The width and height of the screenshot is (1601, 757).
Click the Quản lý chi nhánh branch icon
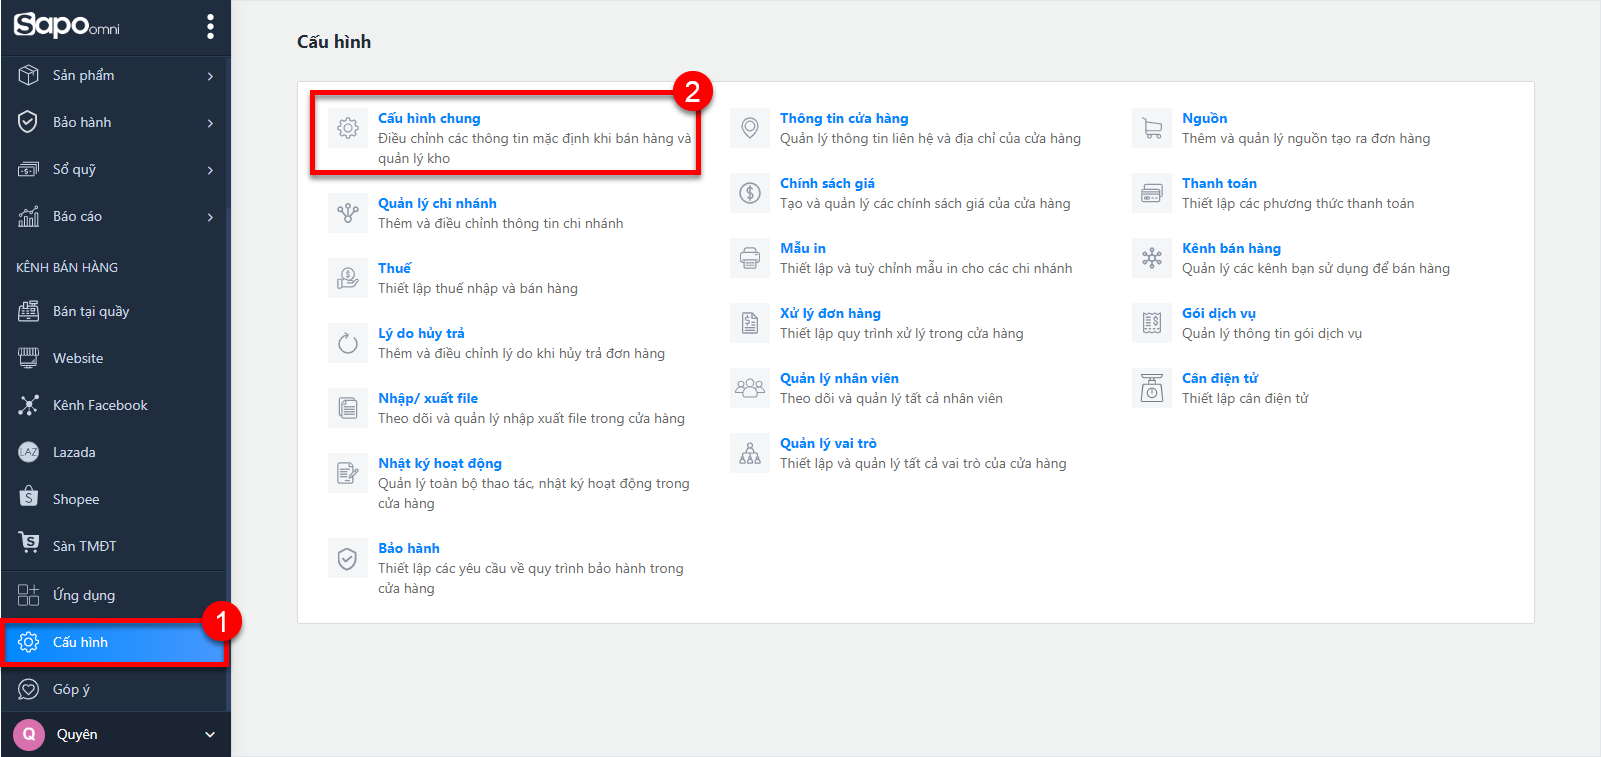tap(348, 213)
